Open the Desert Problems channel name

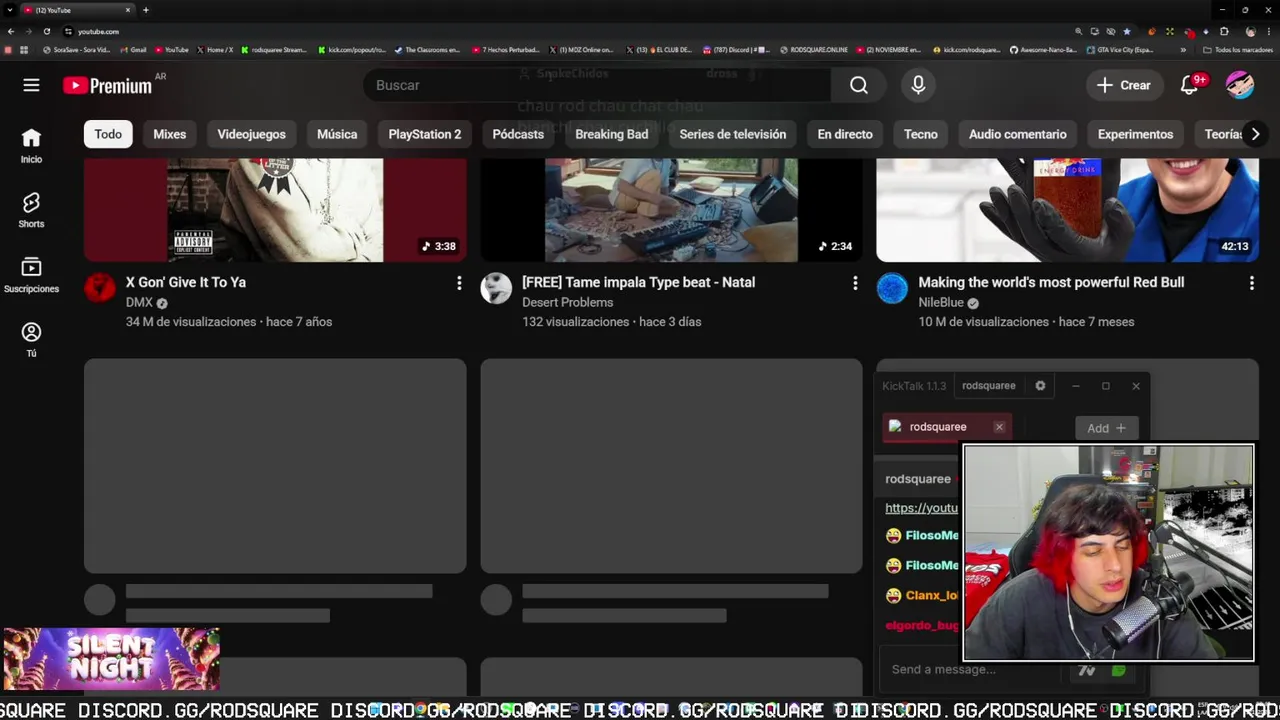567,302
